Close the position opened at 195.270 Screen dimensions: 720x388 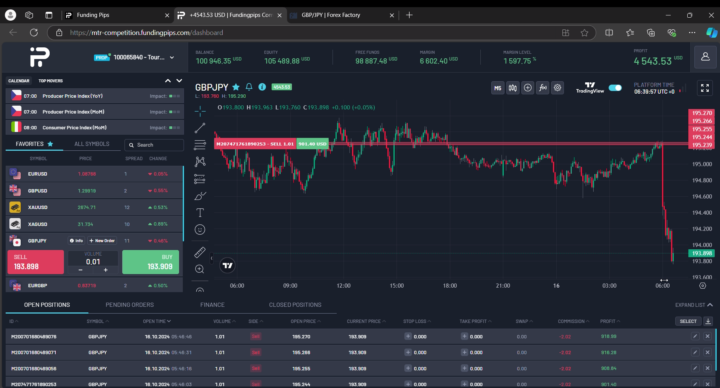pyautogui.click(x=708, y=337)
